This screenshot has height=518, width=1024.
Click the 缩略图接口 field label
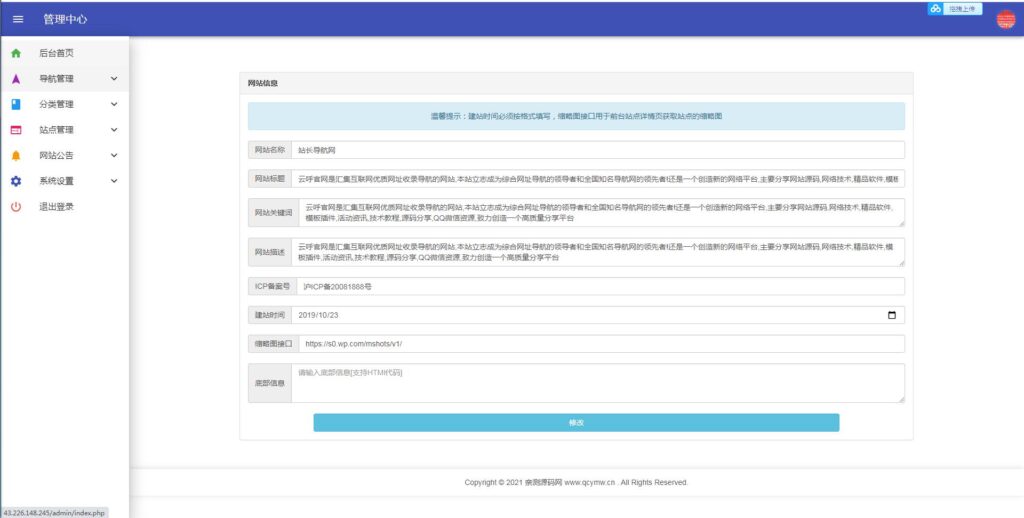(274, 344)
